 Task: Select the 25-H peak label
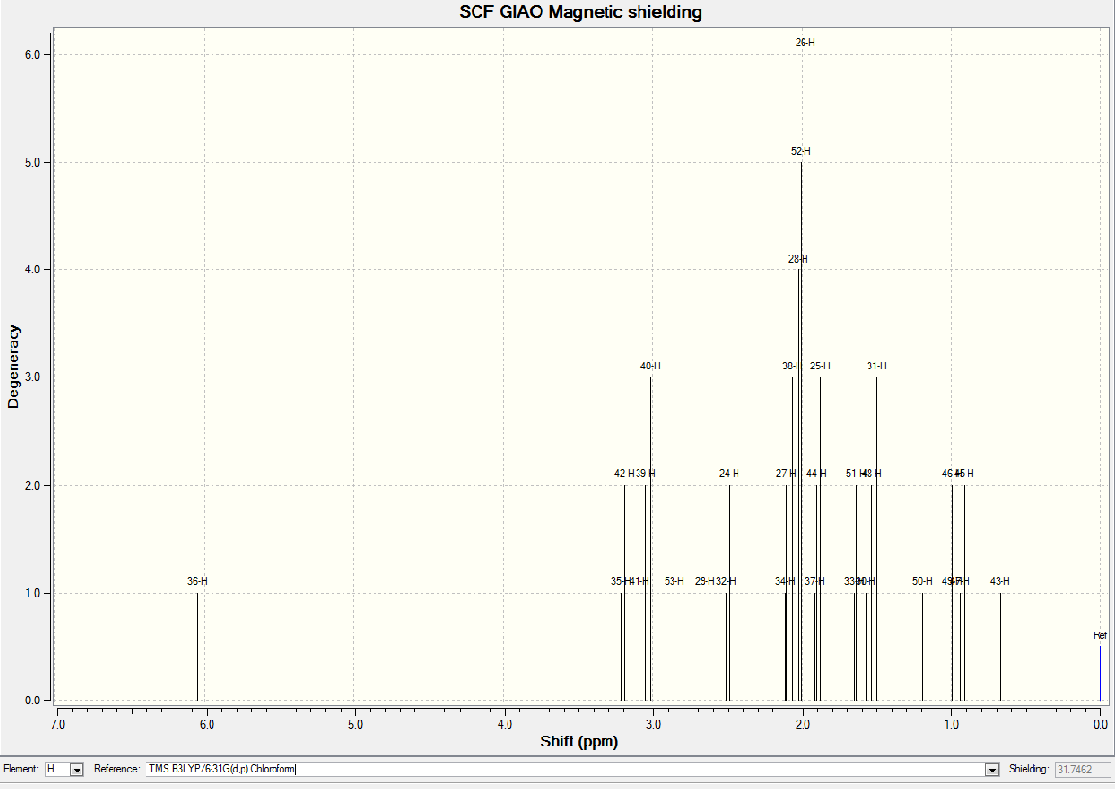820,366
